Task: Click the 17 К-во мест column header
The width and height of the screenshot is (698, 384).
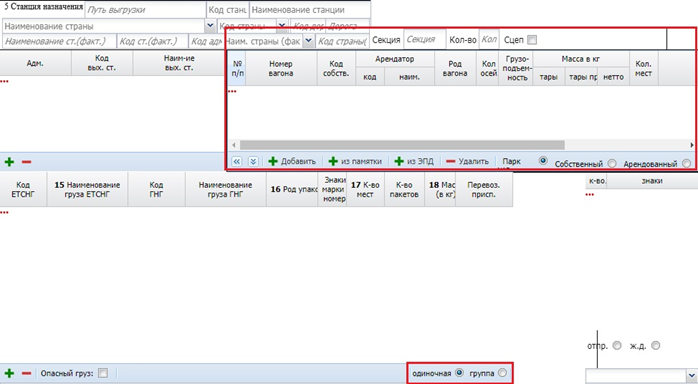Action: (365, 190)
